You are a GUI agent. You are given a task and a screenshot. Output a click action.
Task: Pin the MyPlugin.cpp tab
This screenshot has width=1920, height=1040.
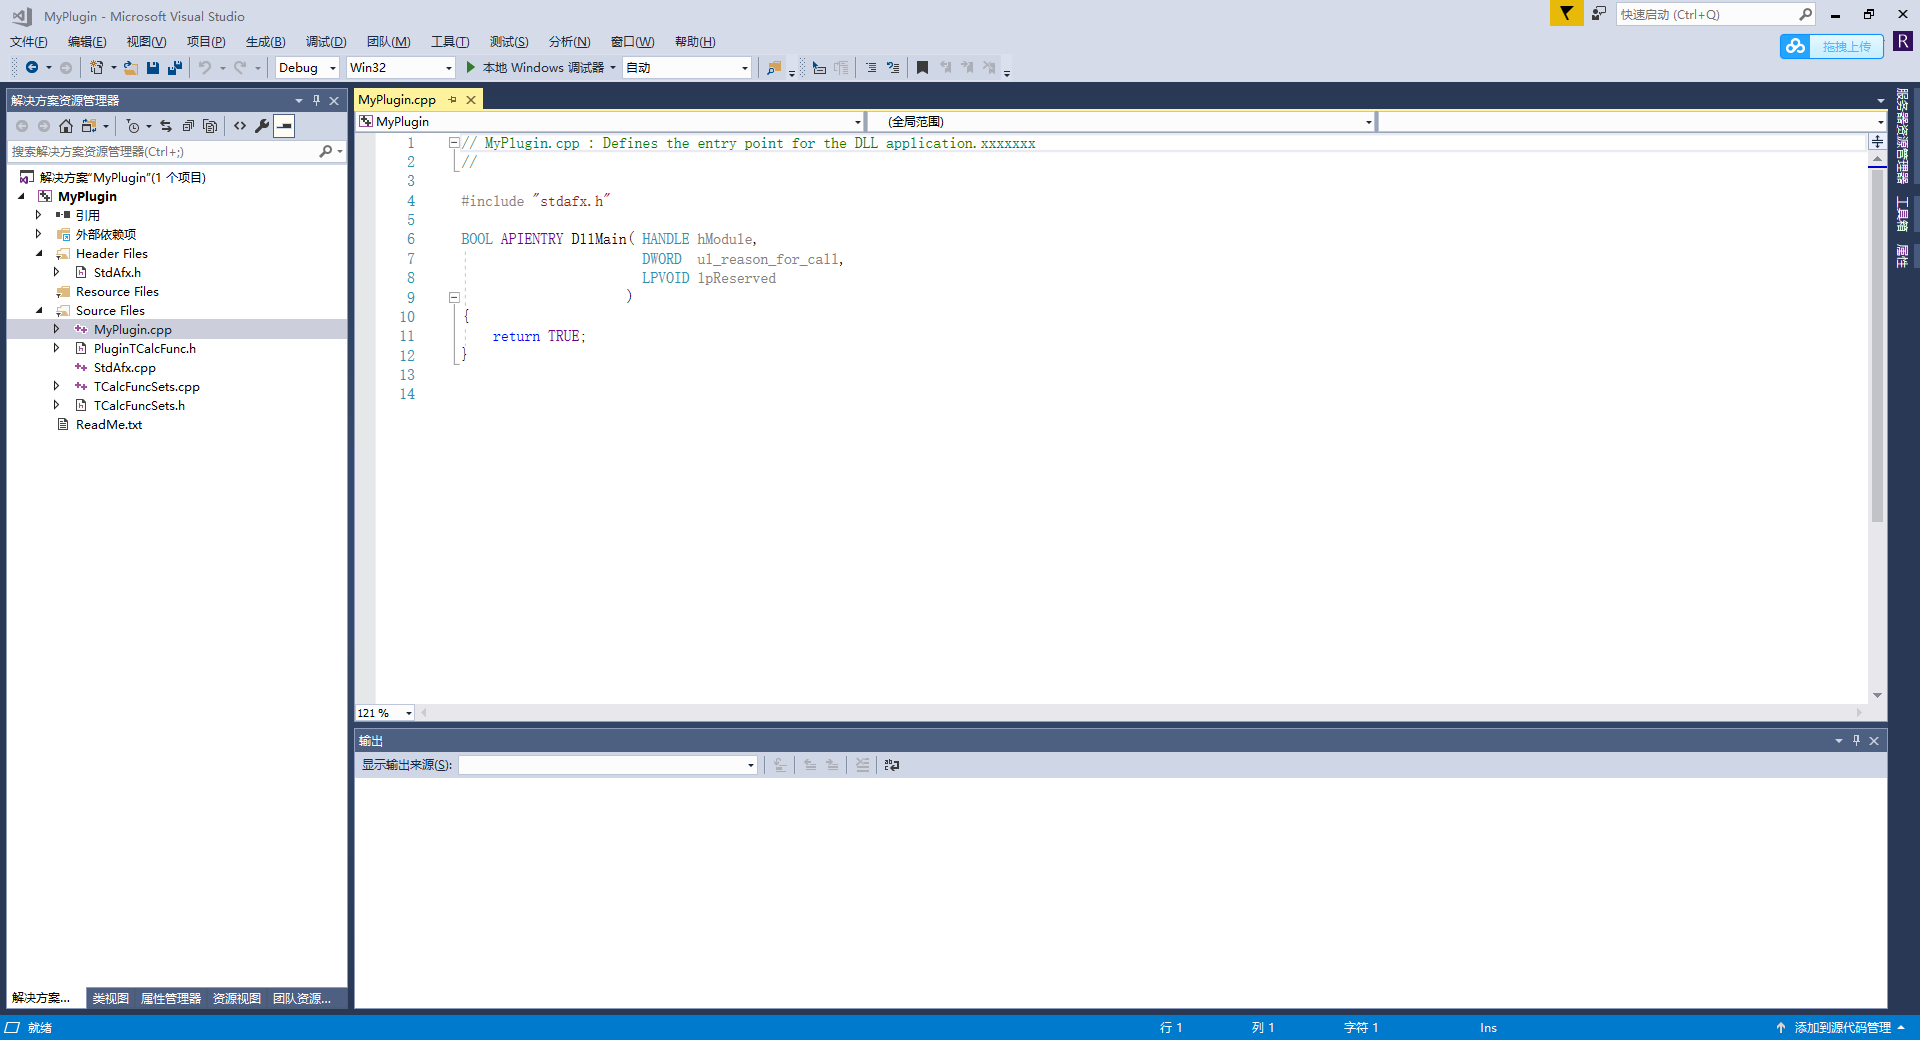pyautogui.click(x=453, y=100)
